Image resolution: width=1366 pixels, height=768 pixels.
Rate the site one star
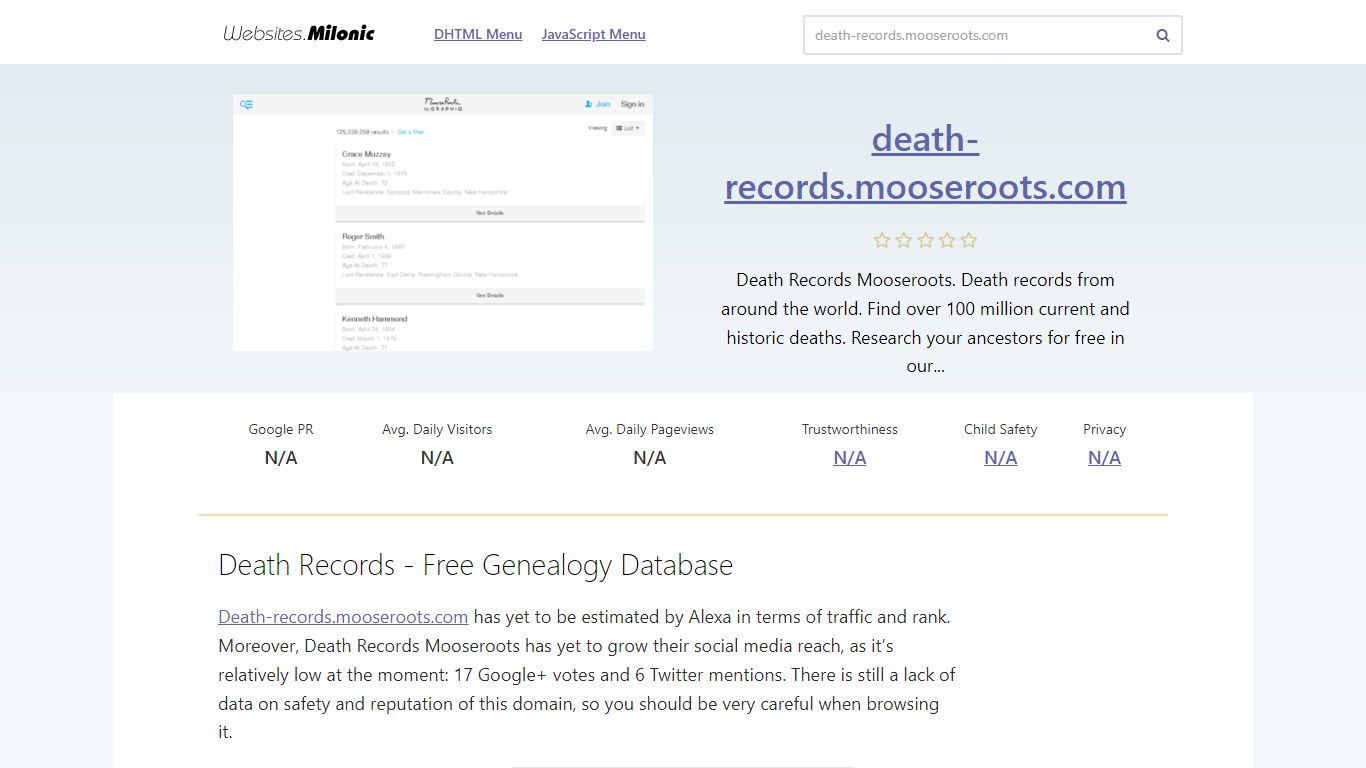(882, 240)
